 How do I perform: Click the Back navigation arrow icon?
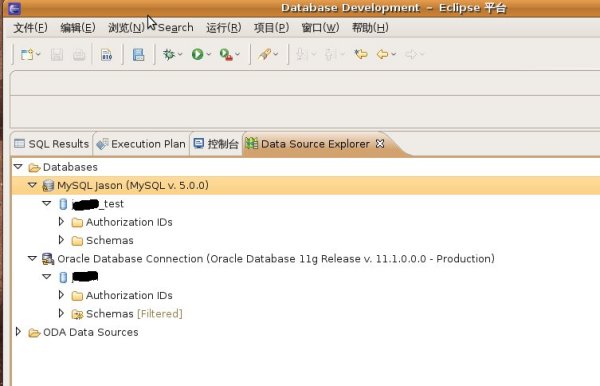[382, 54]
